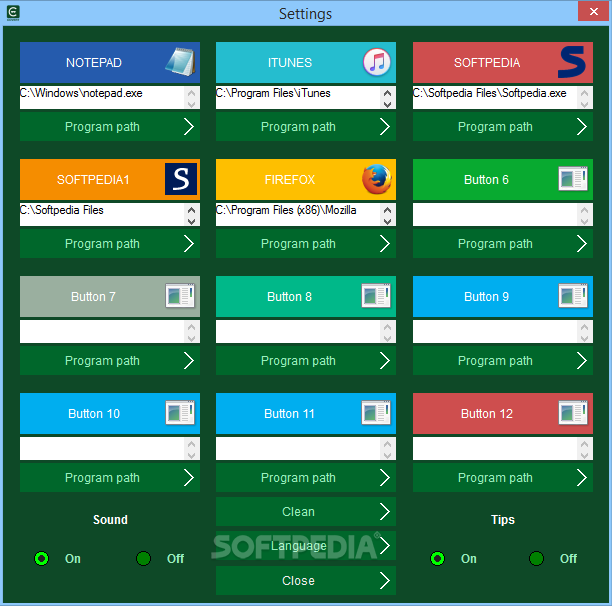The width and height of the screenshot is (612, 606).
Task: Click the SOFTPEDIA red tile name label
Action: coord(487,62)
